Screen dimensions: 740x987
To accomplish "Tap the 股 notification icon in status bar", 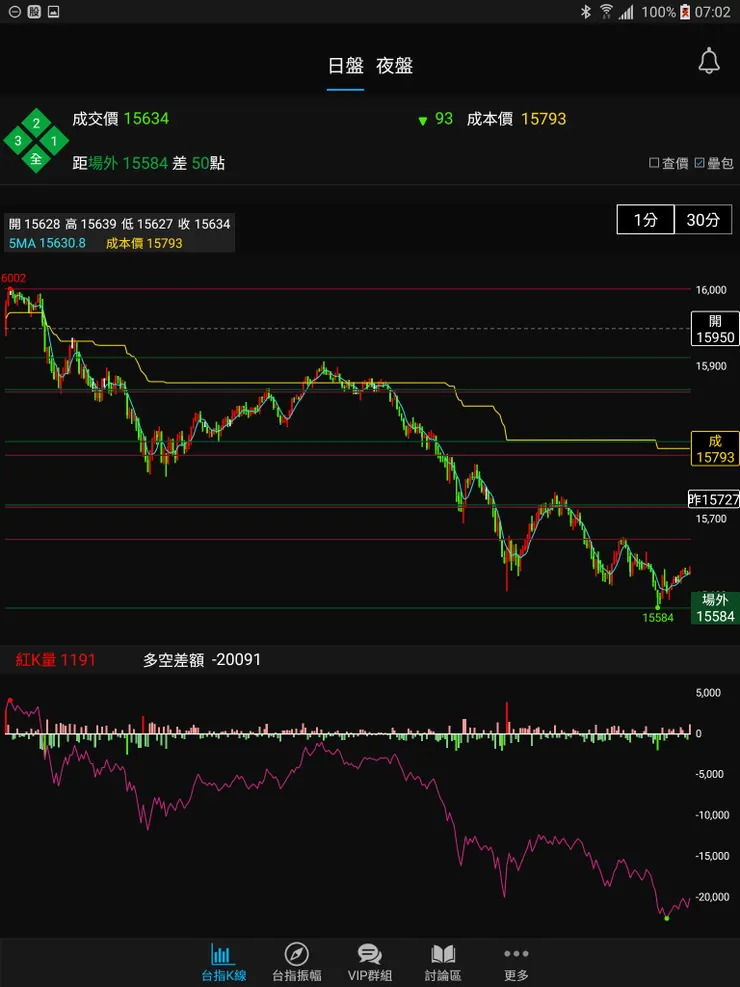I will [35, 11].
